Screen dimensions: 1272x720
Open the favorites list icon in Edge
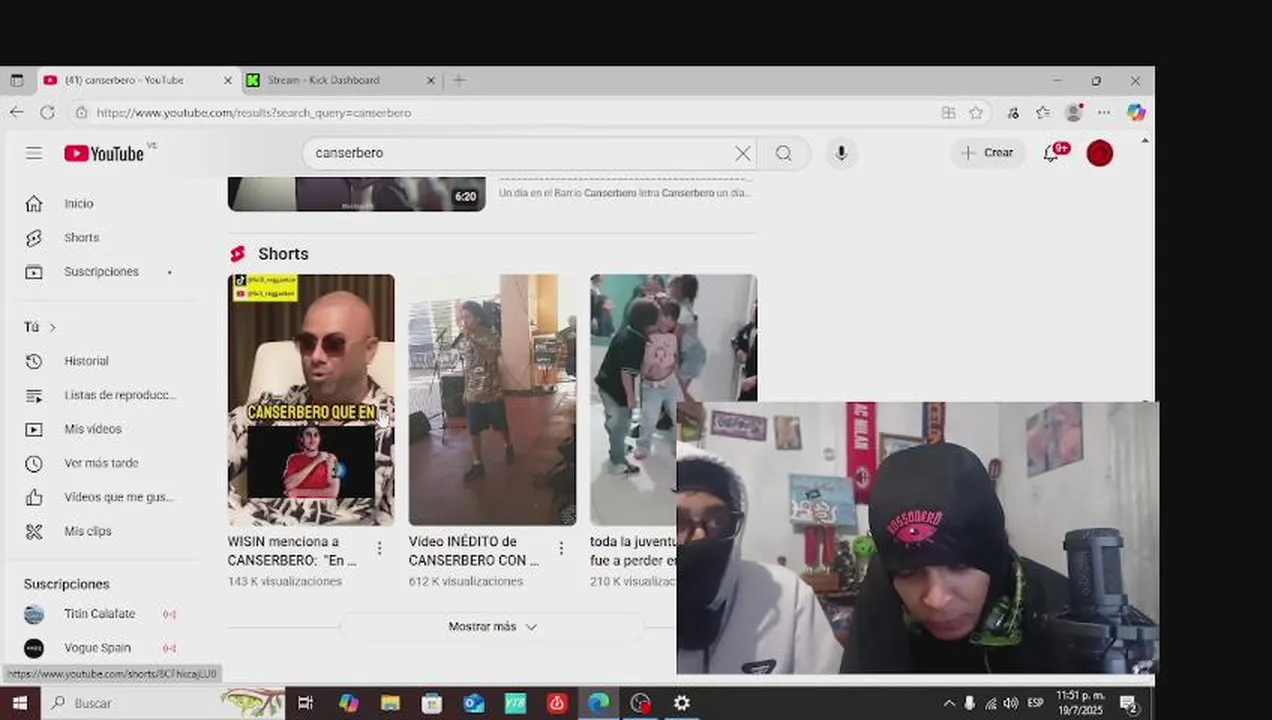click(1043, 112)
